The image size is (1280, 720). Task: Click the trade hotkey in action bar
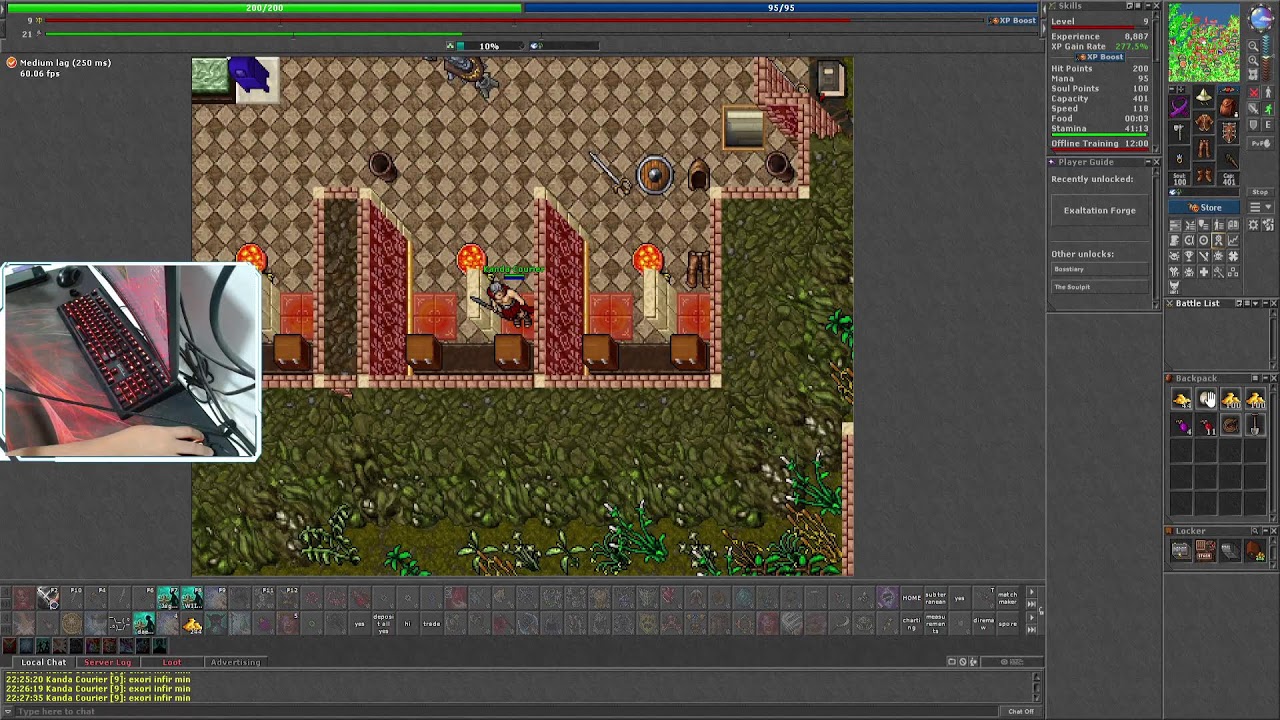(x=431, y=623)
